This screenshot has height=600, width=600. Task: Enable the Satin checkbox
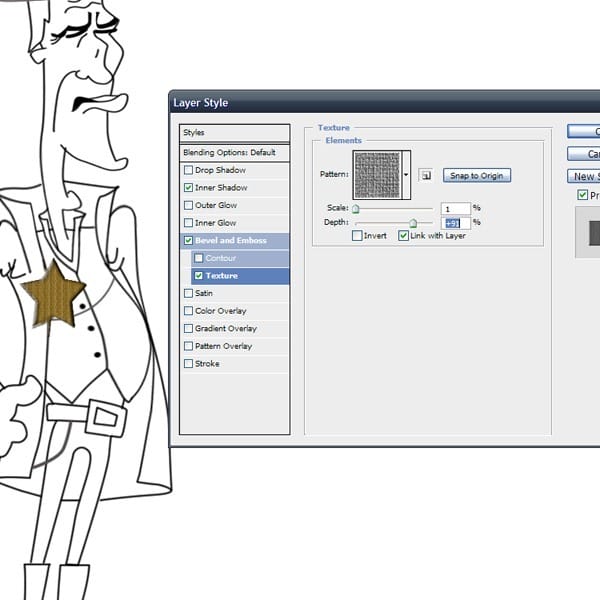click(x=188, y=293)
